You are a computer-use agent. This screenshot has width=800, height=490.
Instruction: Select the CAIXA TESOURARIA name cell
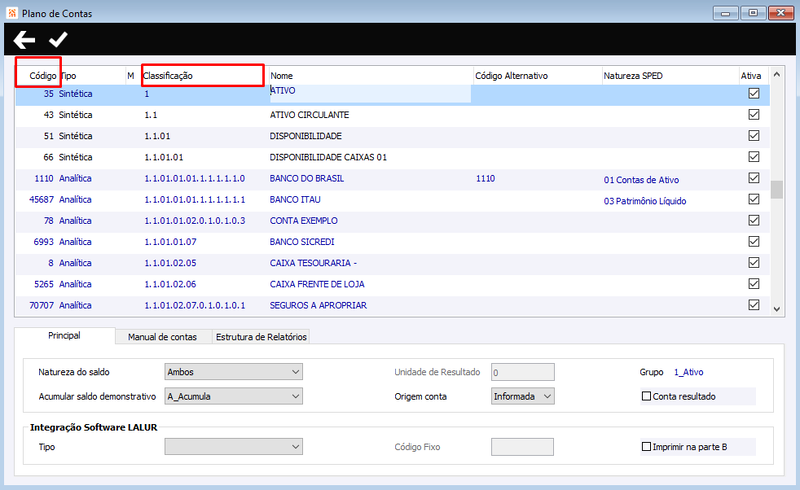313,263
